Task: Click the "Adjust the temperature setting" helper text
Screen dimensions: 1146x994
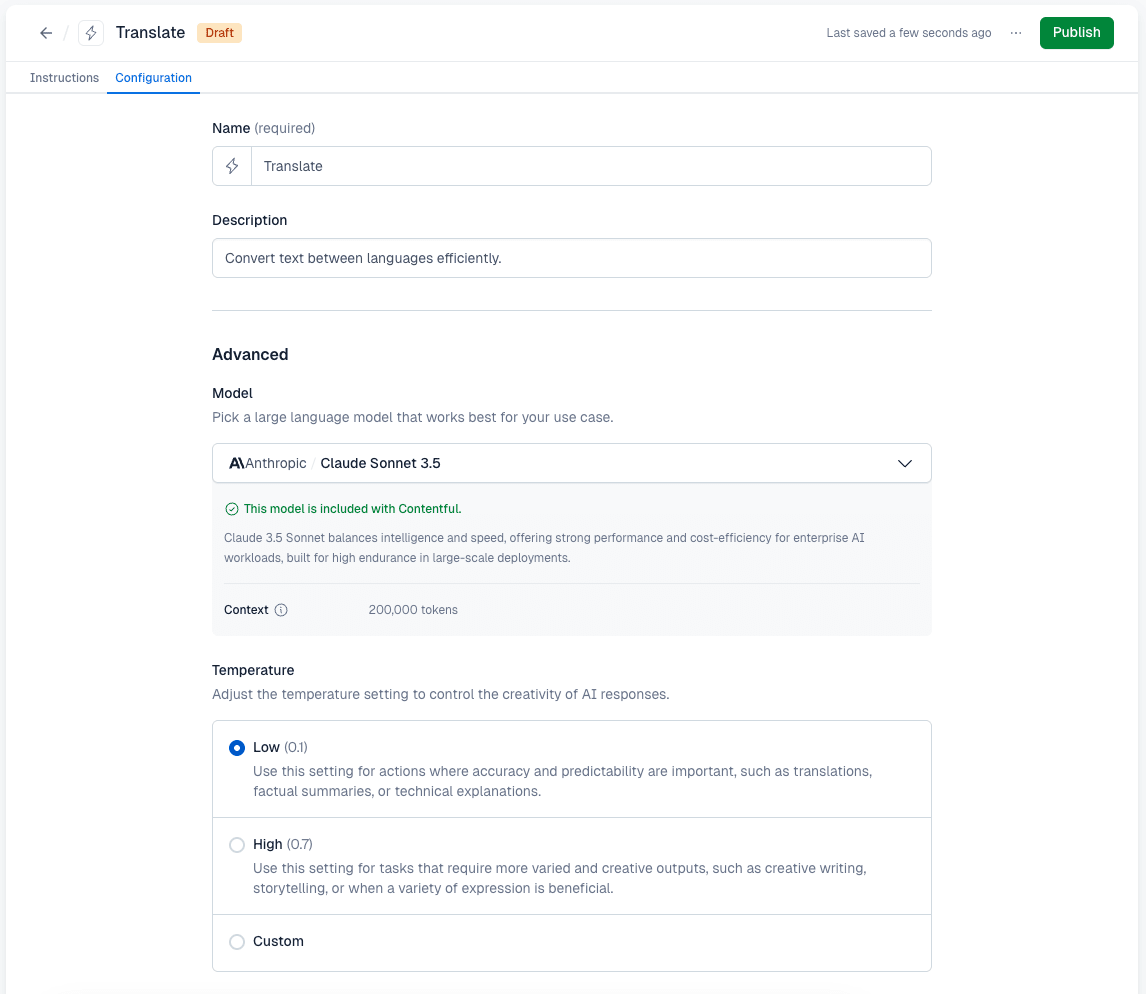Action: coord(441,694)
